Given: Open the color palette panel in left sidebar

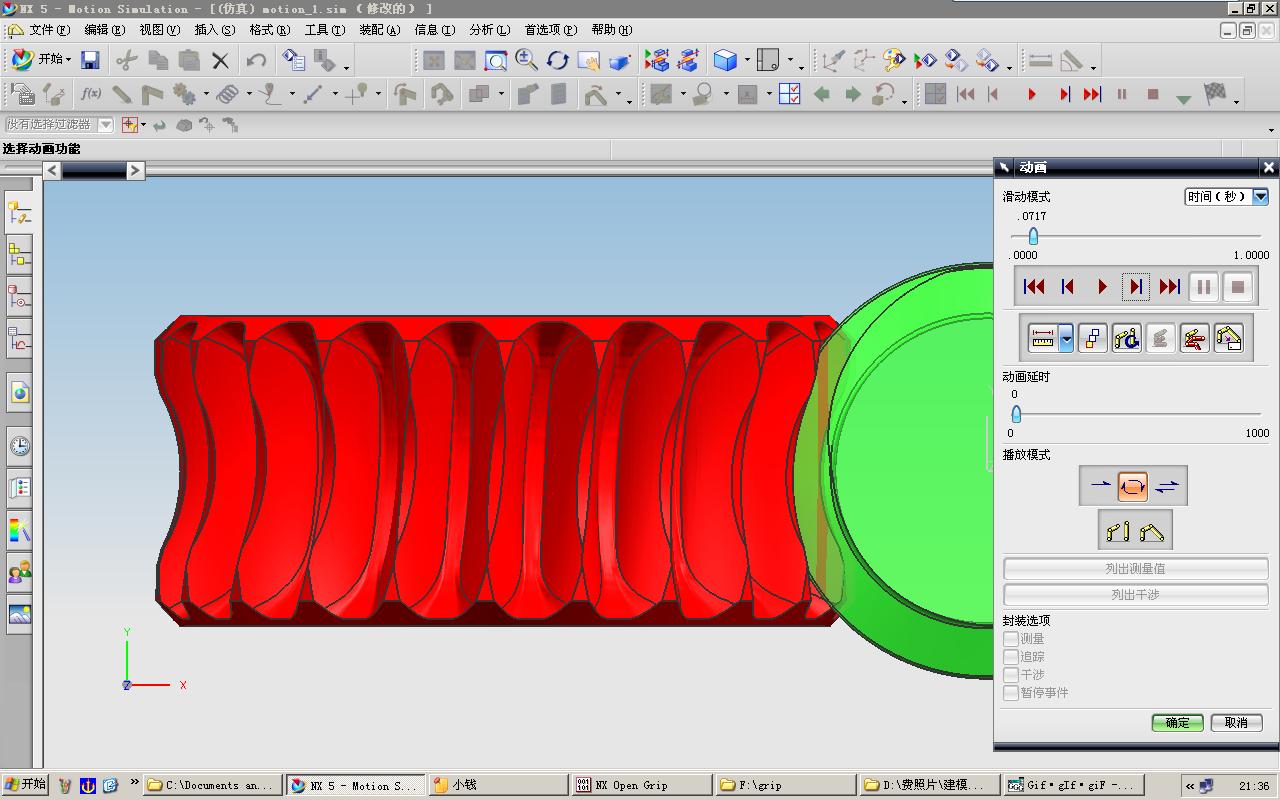Looking at the screenshot, I should 19,530.
